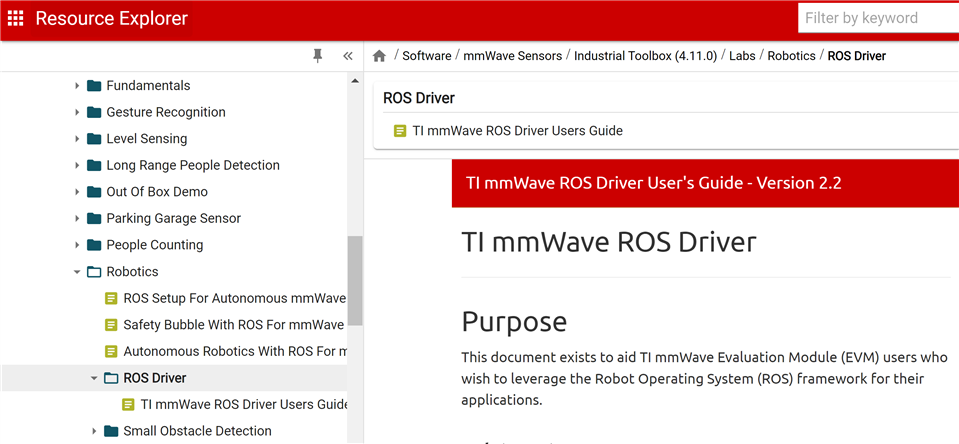Image resolution: width=959 pixels, height=444 pixels.
Task: Click the Out Of Box Demo folder icon
Action: [94, 192]
